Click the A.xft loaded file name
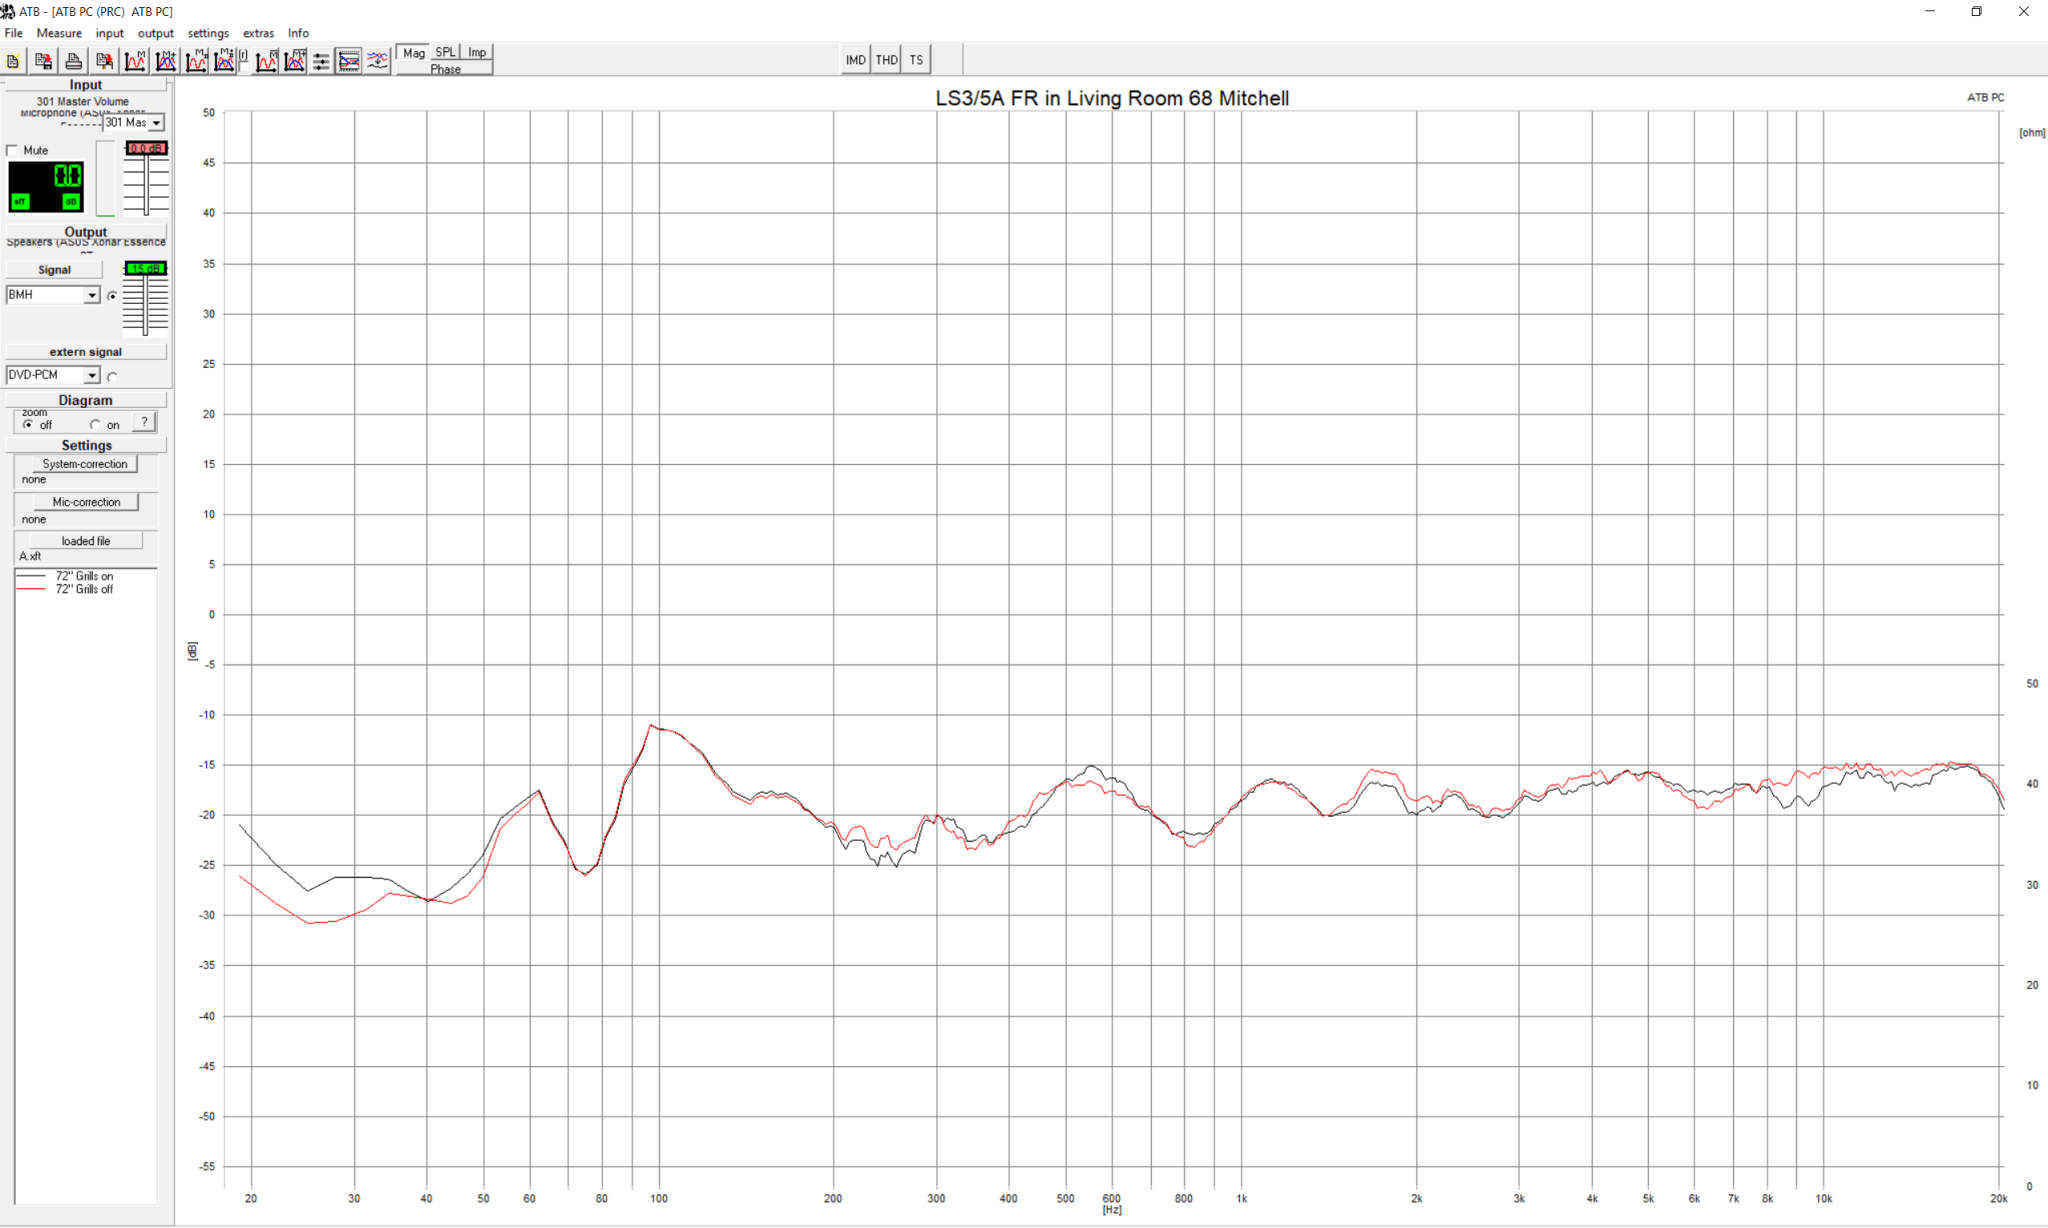The height and width of the screenshot is (1228, 2048). pyautogui.click(x=30, y=556)
